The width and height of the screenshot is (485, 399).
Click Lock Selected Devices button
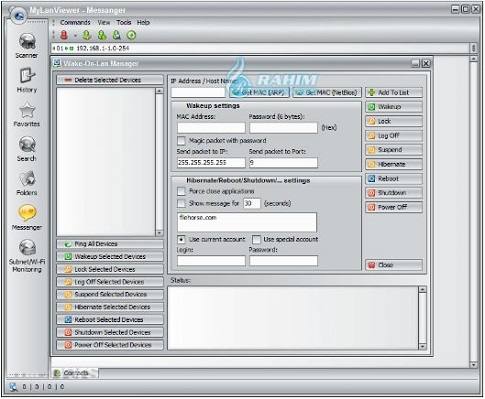click(110, 269)
